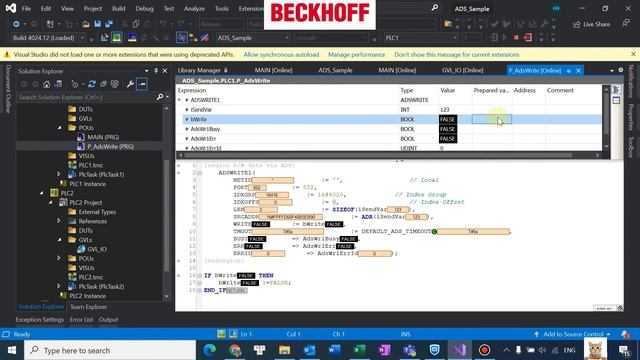Open Word from the taskbar

click(334, 350)
